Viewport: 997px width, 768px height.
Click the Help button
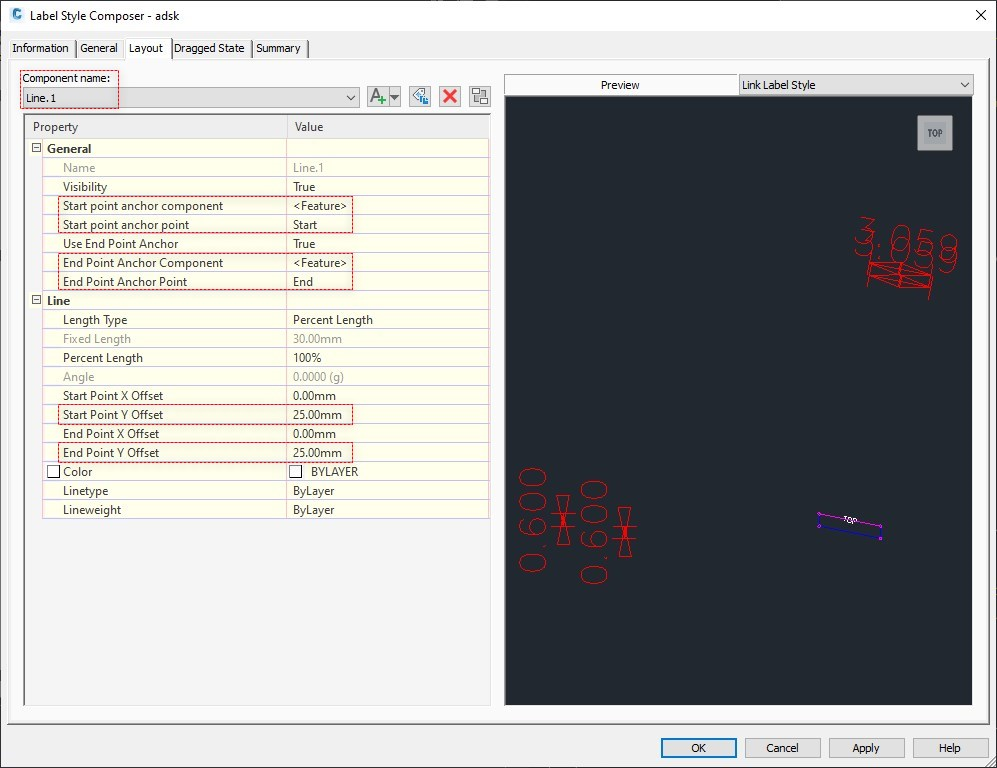tap(949, 748)
